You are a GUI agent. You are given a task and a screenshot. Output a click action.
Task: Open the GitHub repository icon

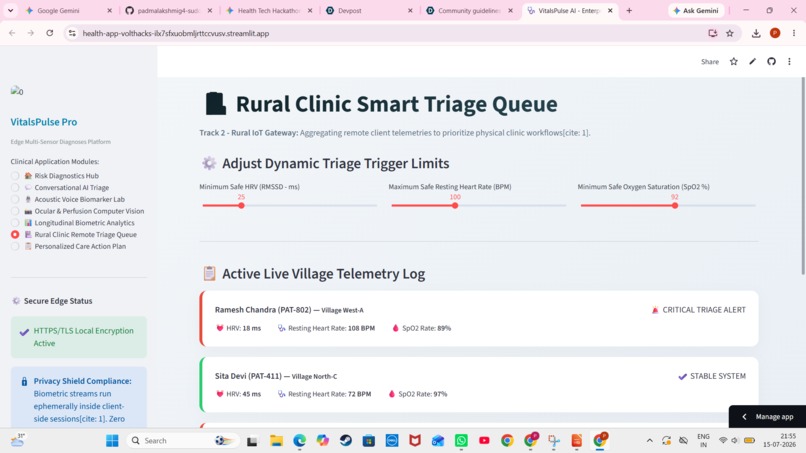coord(771,62)
